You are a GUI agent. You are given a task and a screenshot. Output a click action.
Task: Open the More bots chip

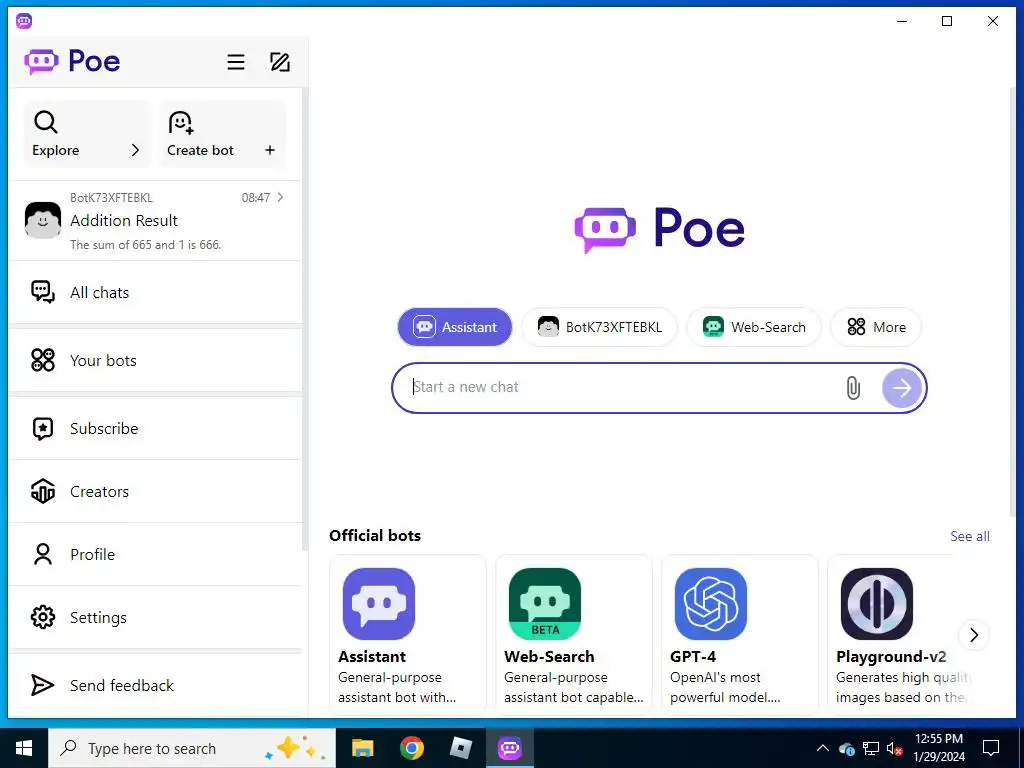click(x=876, y=327)
